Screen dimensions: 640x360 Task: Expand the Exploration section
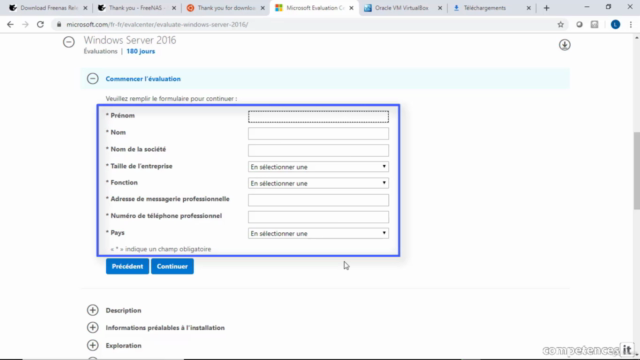coord(93,345)
